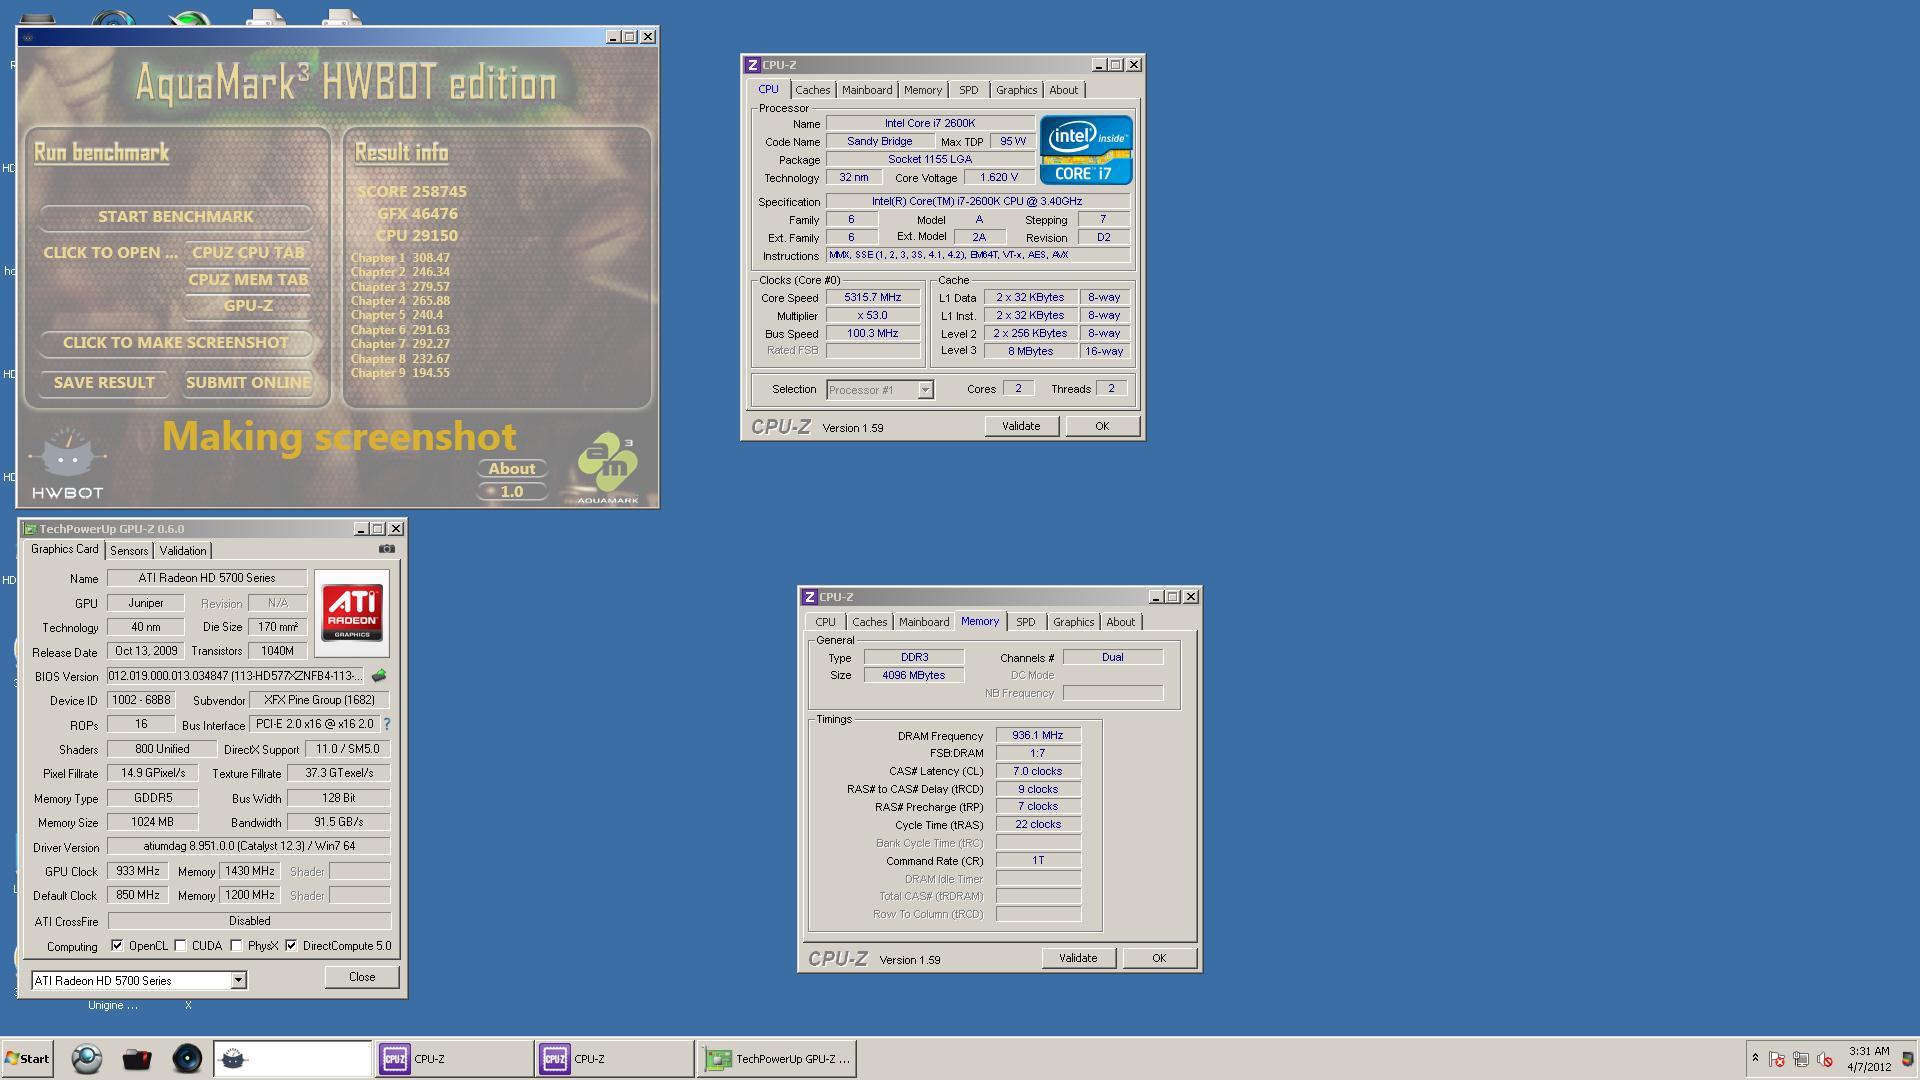Open the SPD tab in upper CPU-Z window
Screen dimensions: 1920x1080
tap(968, 90)
